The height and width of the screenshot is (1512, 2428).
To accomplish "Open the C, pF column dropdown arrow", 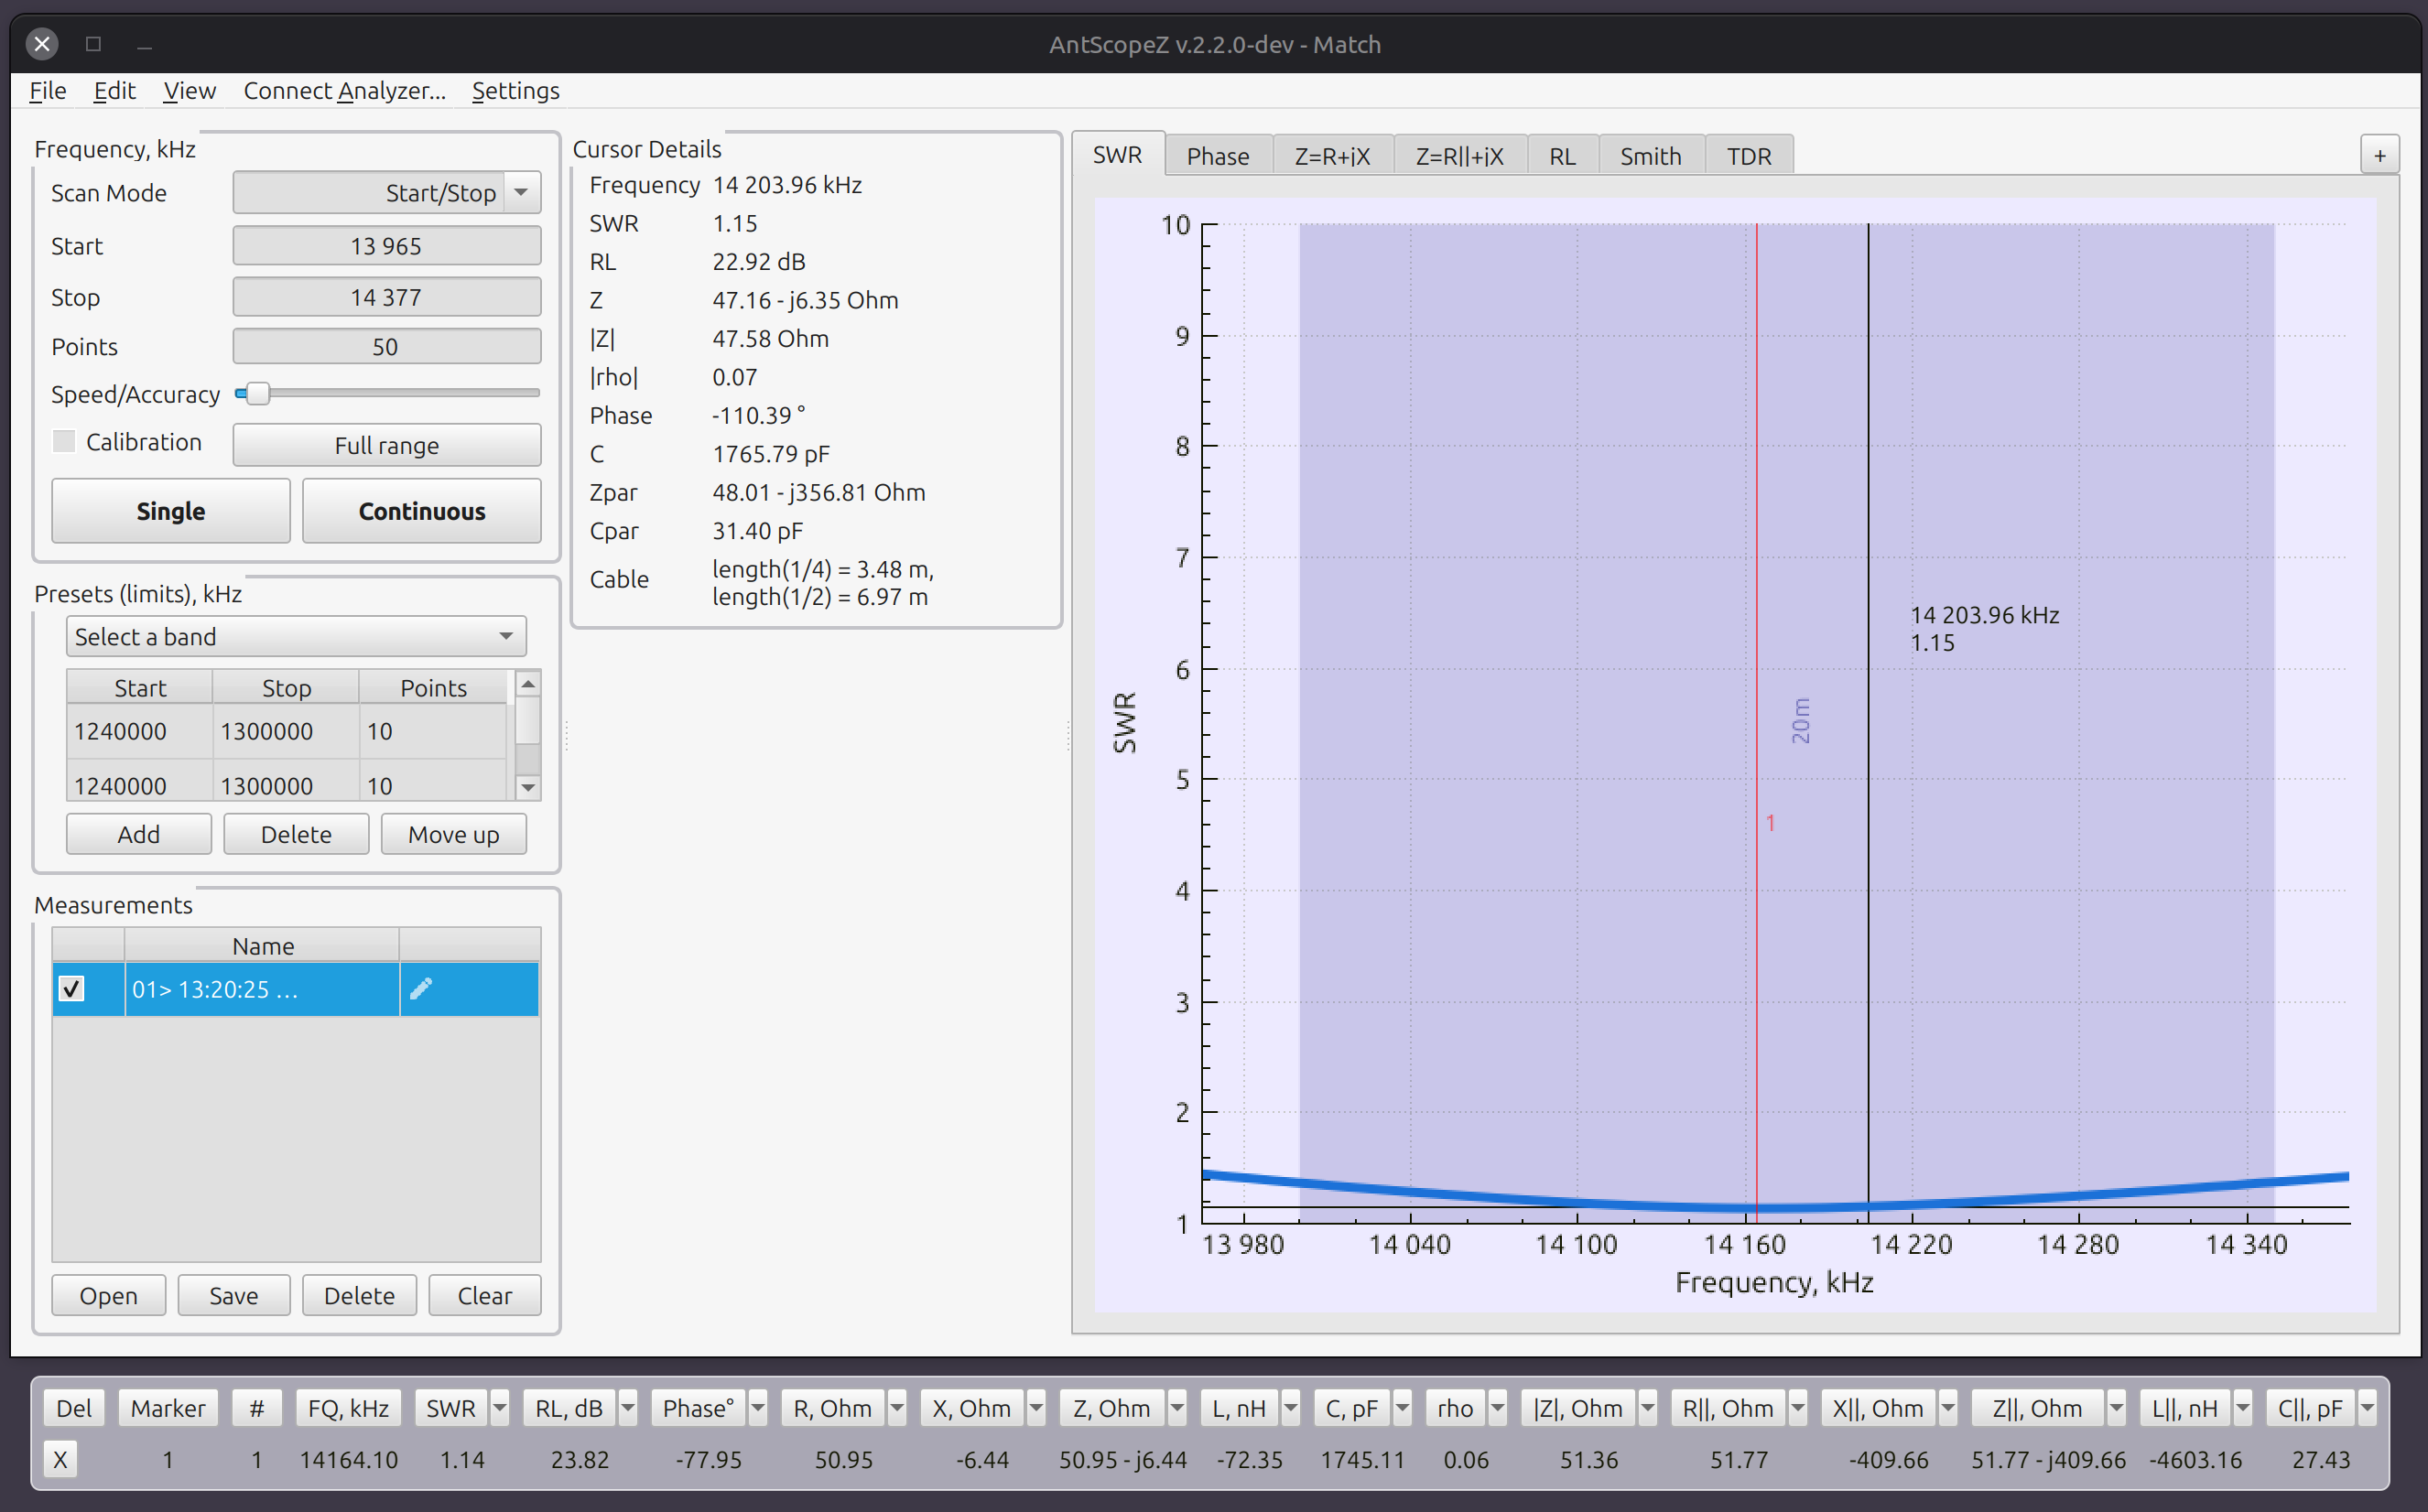I will tap(1403, 1408).
